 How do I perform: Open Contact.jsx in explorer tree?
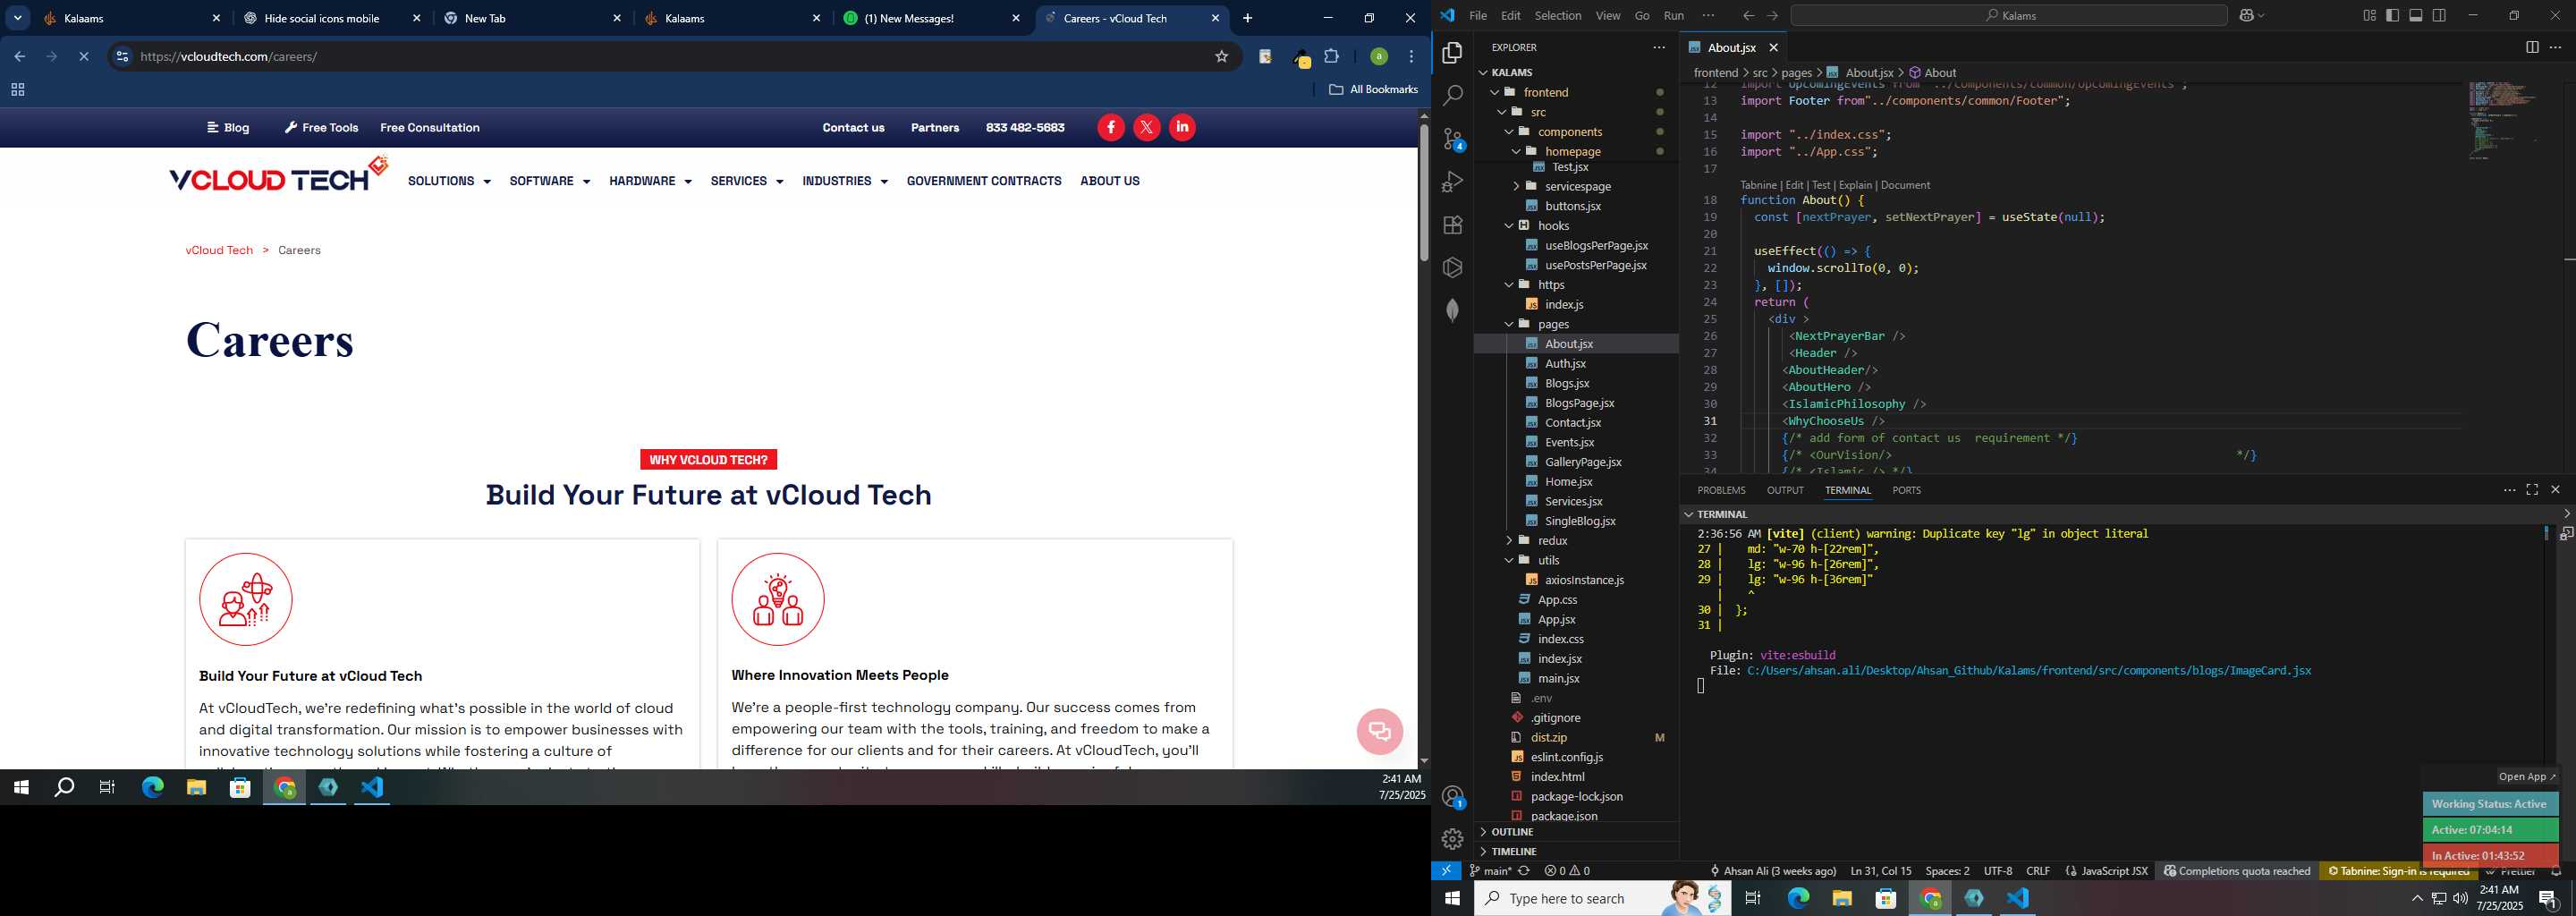[x=1572, y=422]
